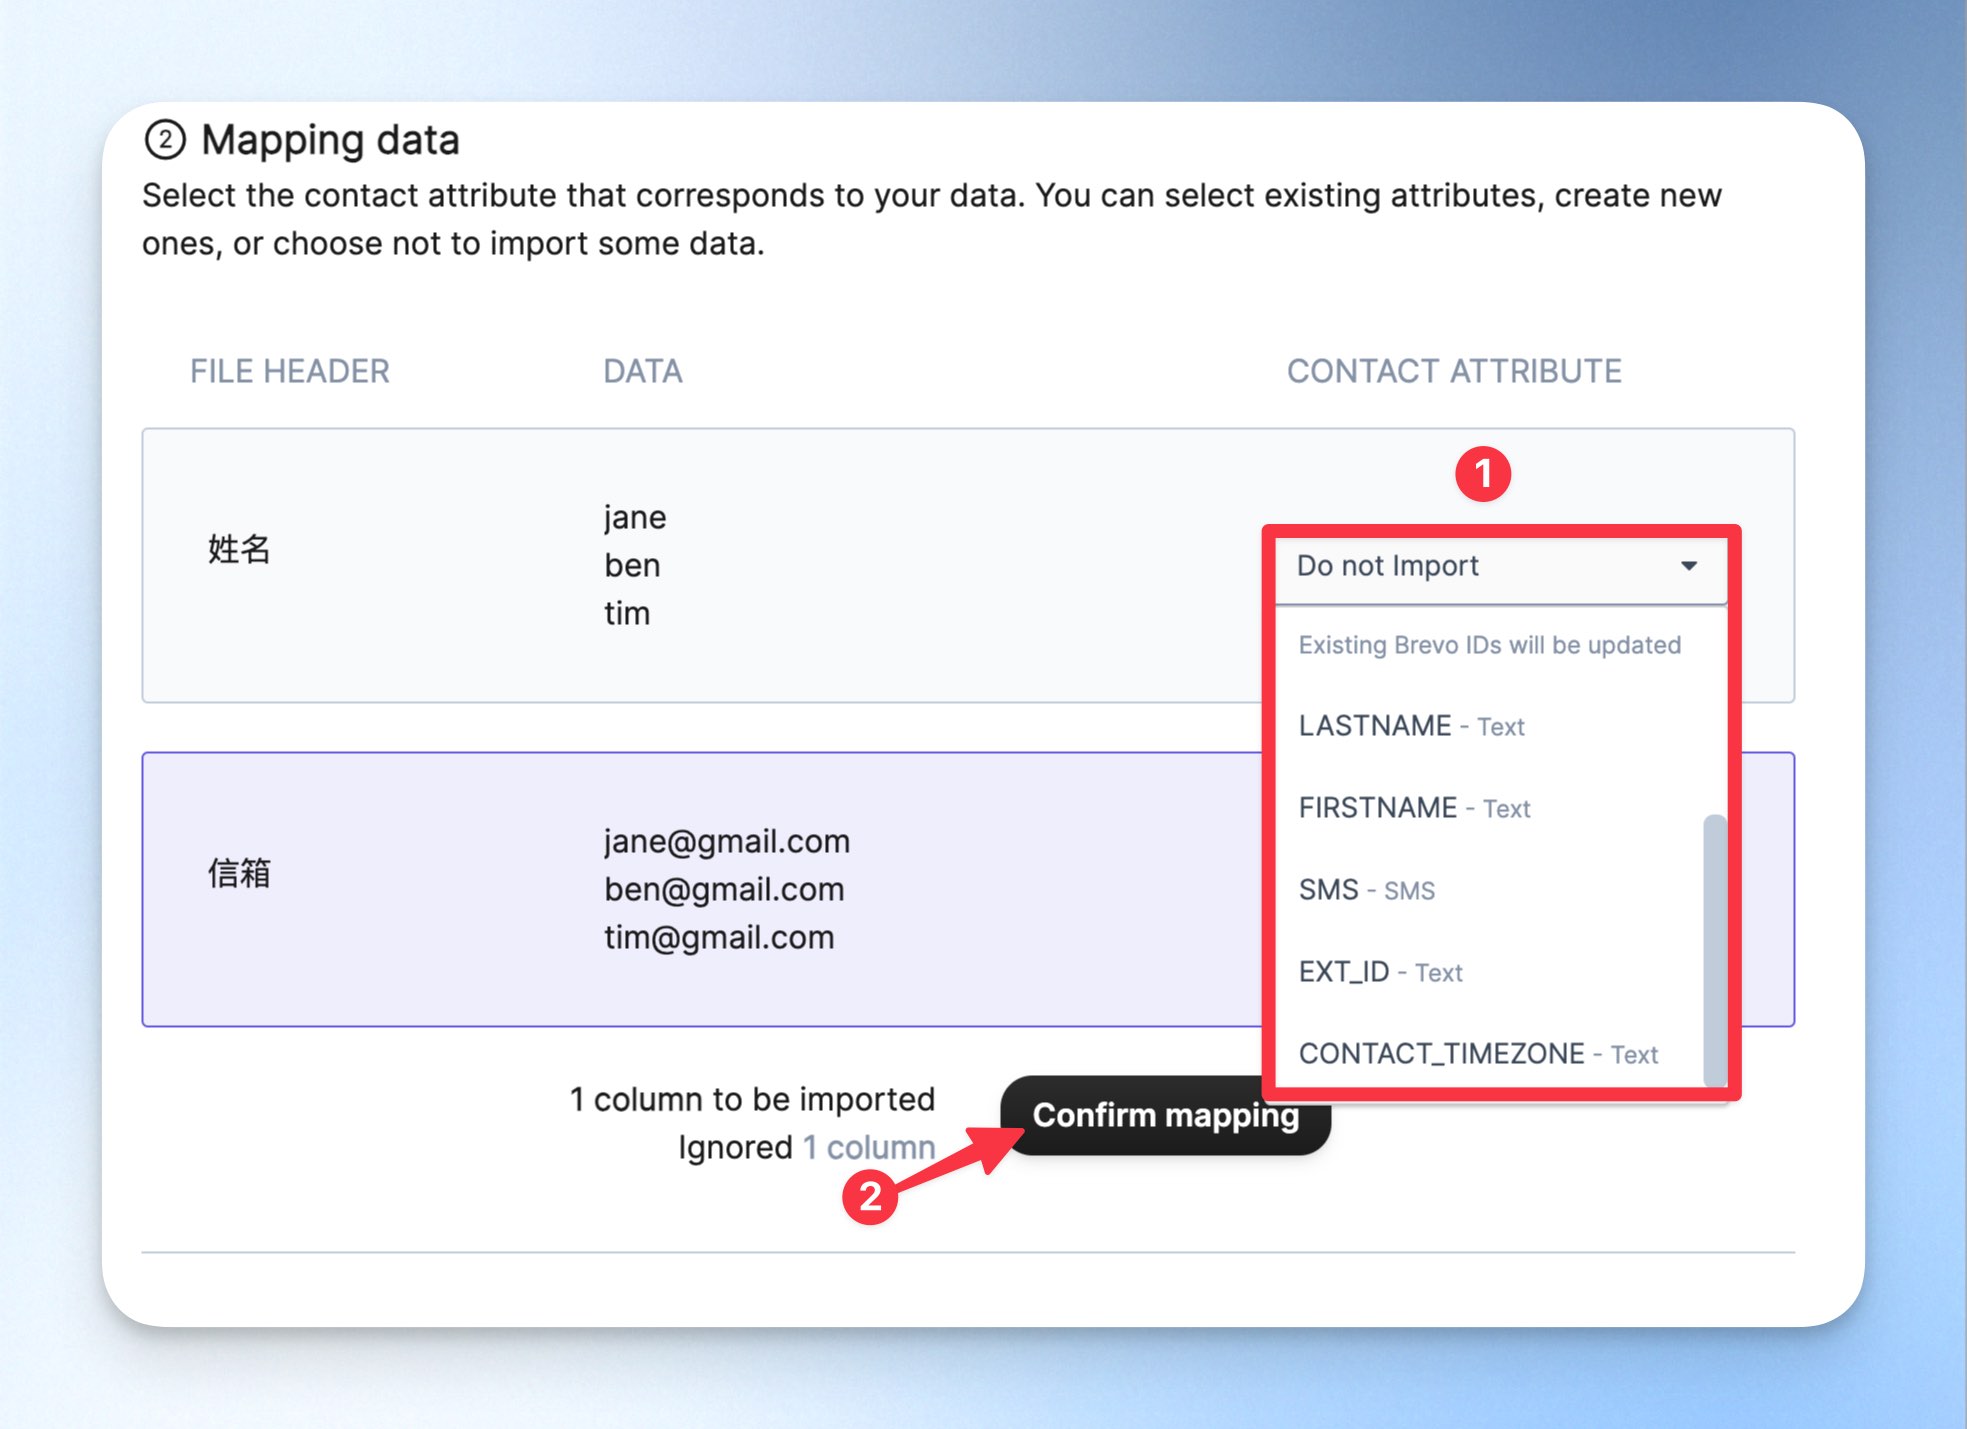Choose EXT_ID - Text attribute
The width and height of the screenshot is (1967, 1429).
coord(1380,972)
